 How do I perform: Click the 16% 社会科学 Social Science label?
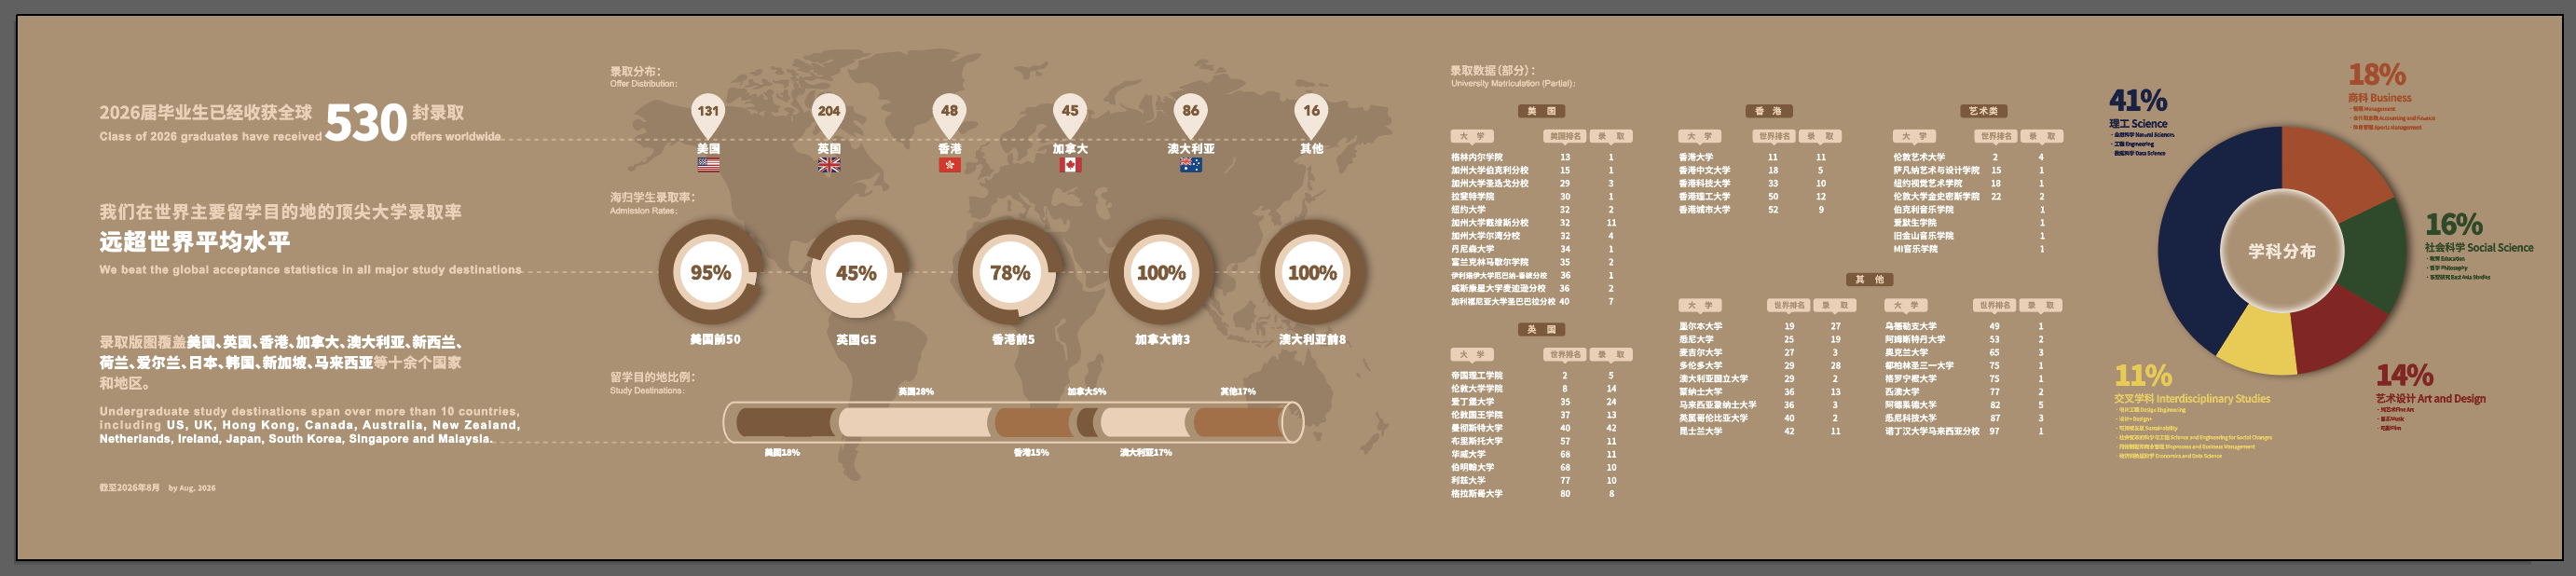click(x=2478, y=232)
